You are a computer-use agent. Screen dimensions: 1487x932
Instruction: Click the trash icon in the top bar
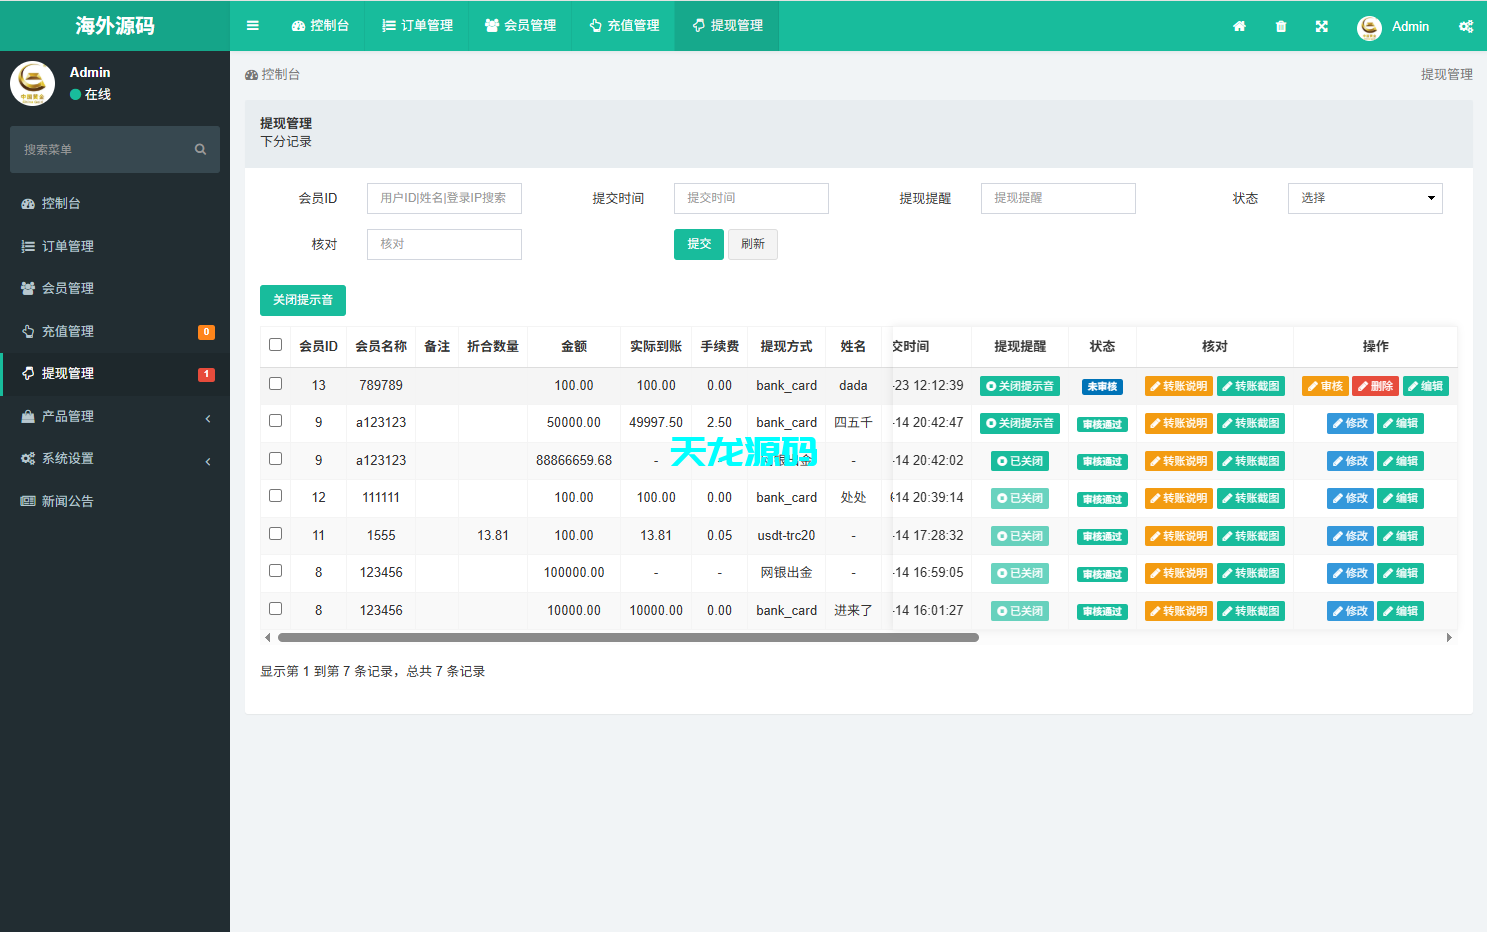click(x=1281, y=25)
